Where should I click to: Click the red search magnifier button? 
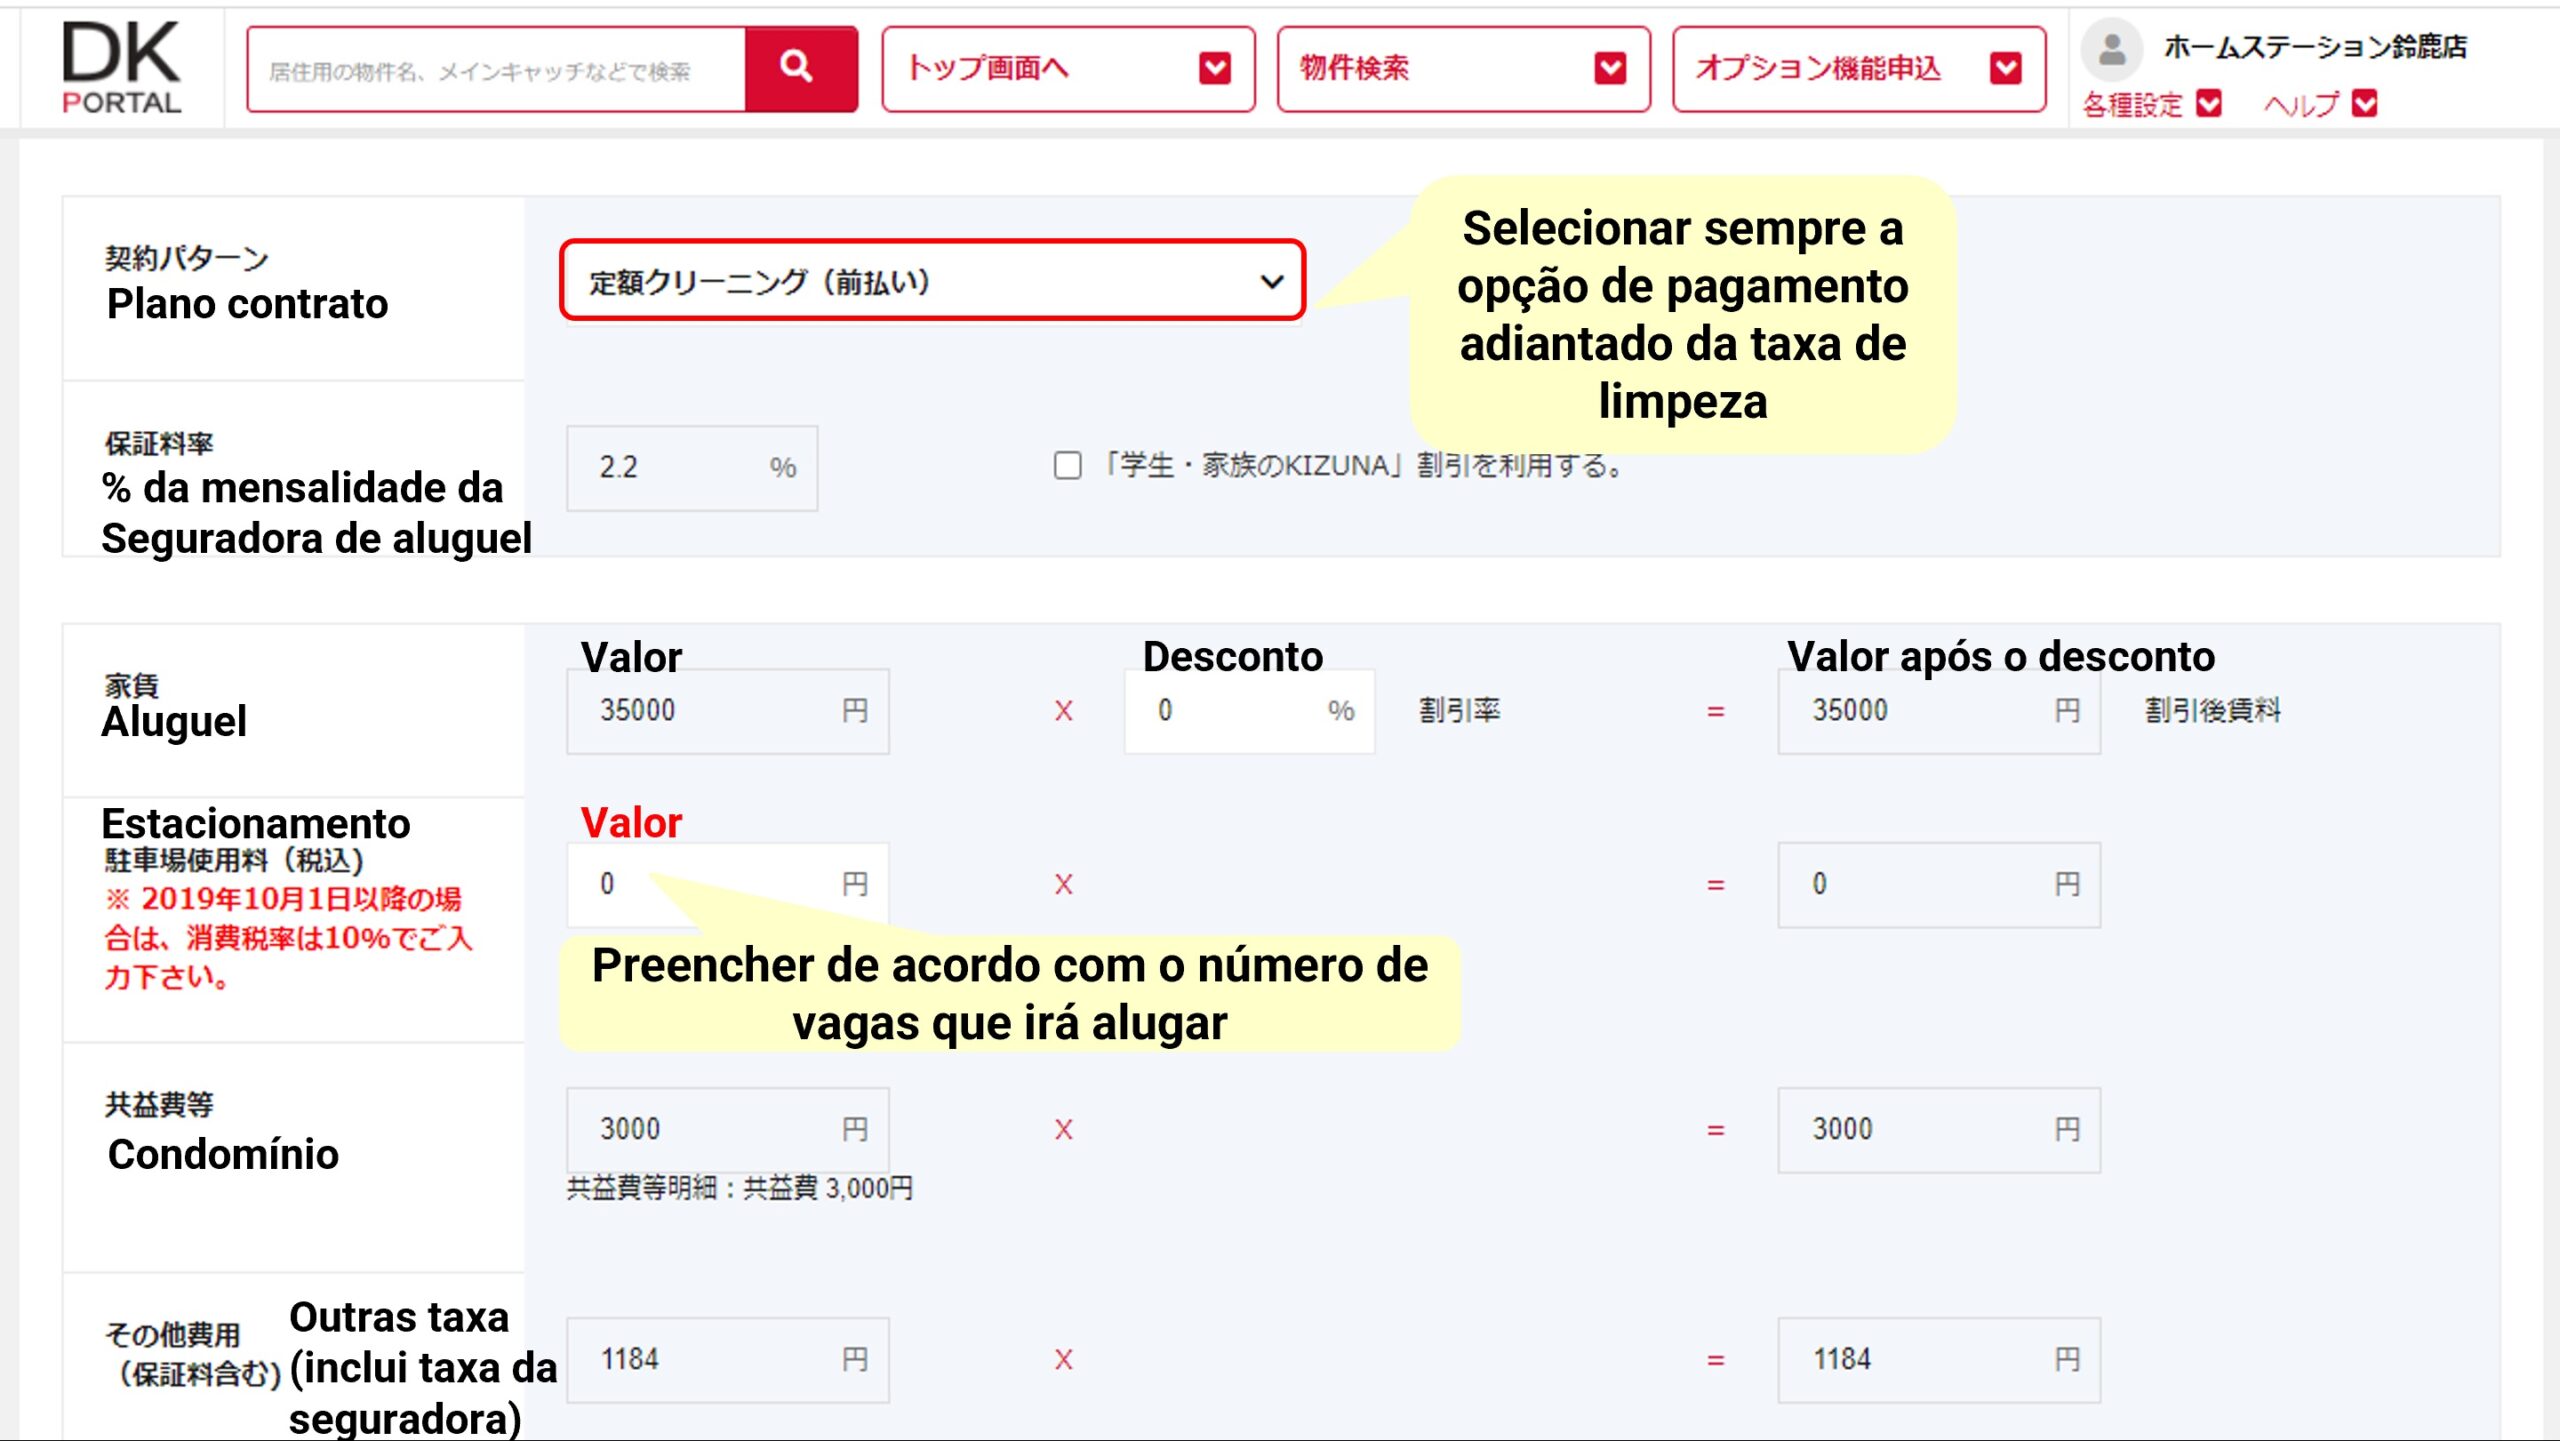[799, 68]
